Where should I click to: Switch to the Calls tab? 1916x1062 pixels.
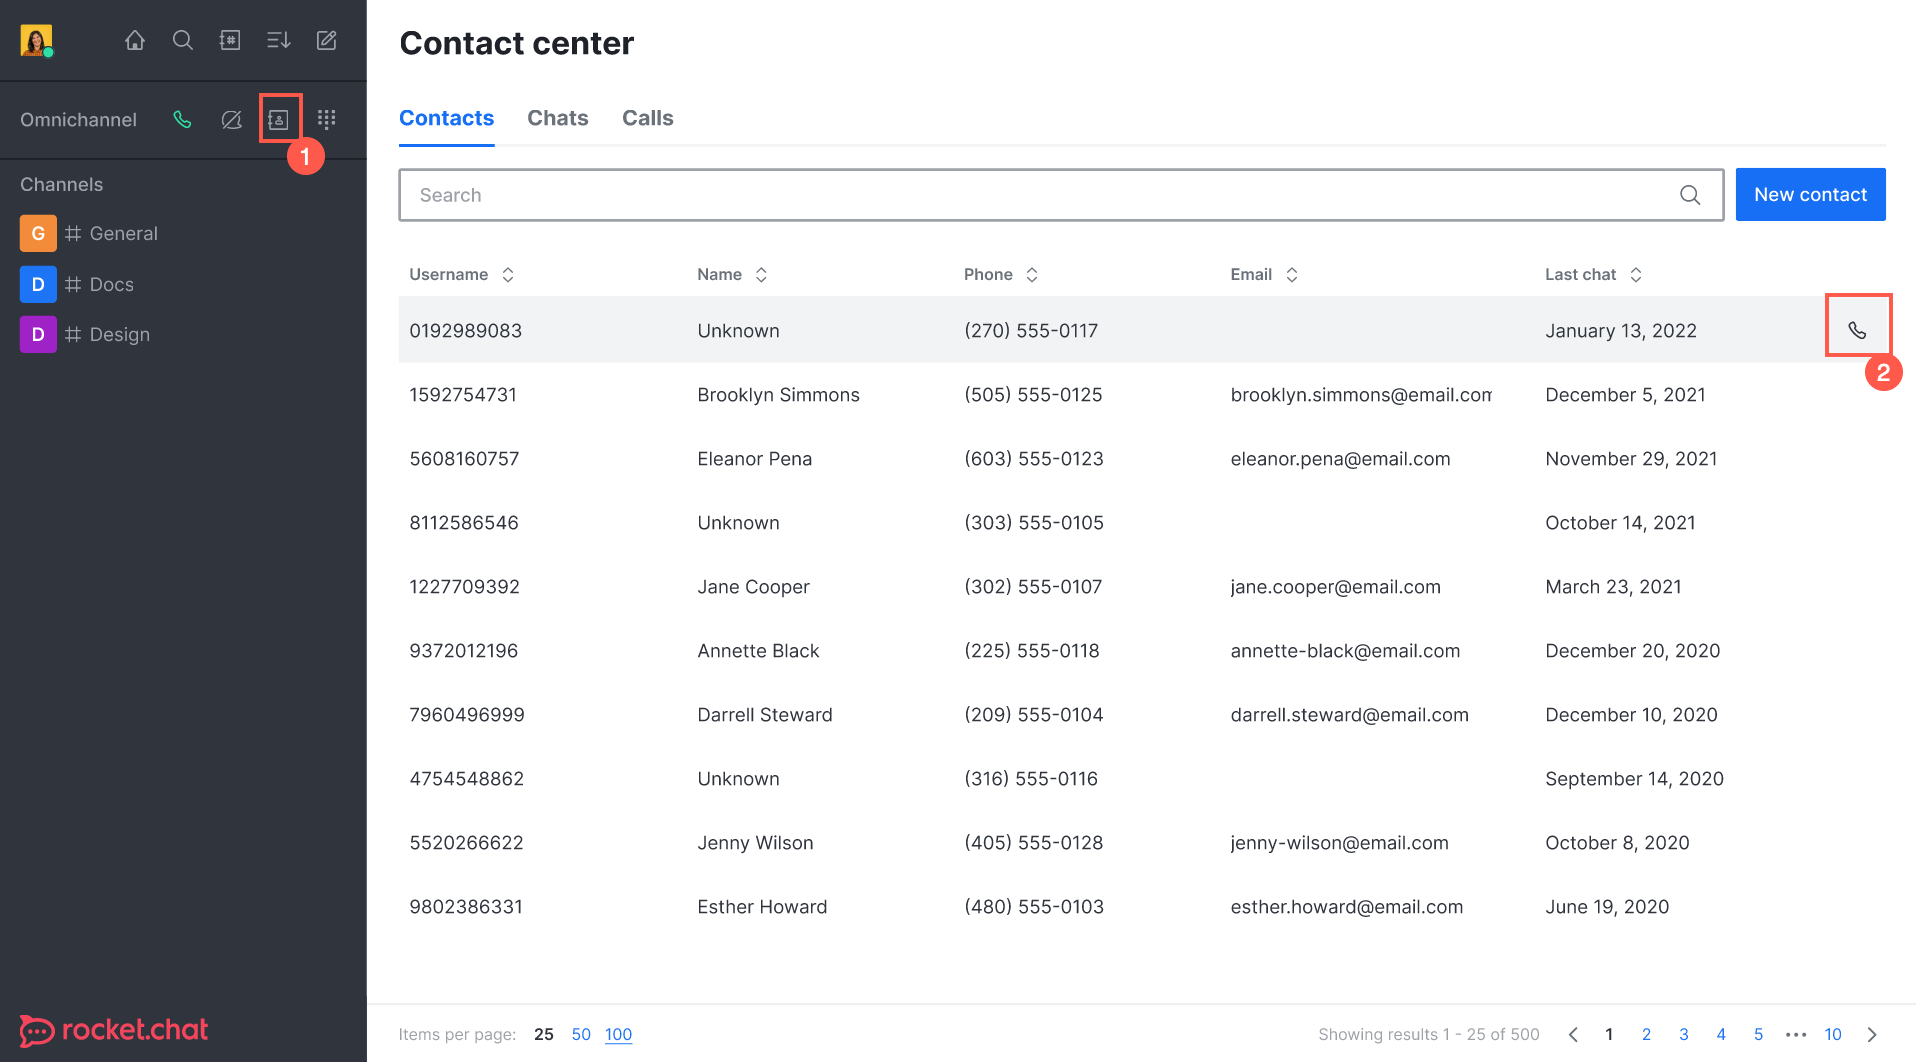(647, 118)
